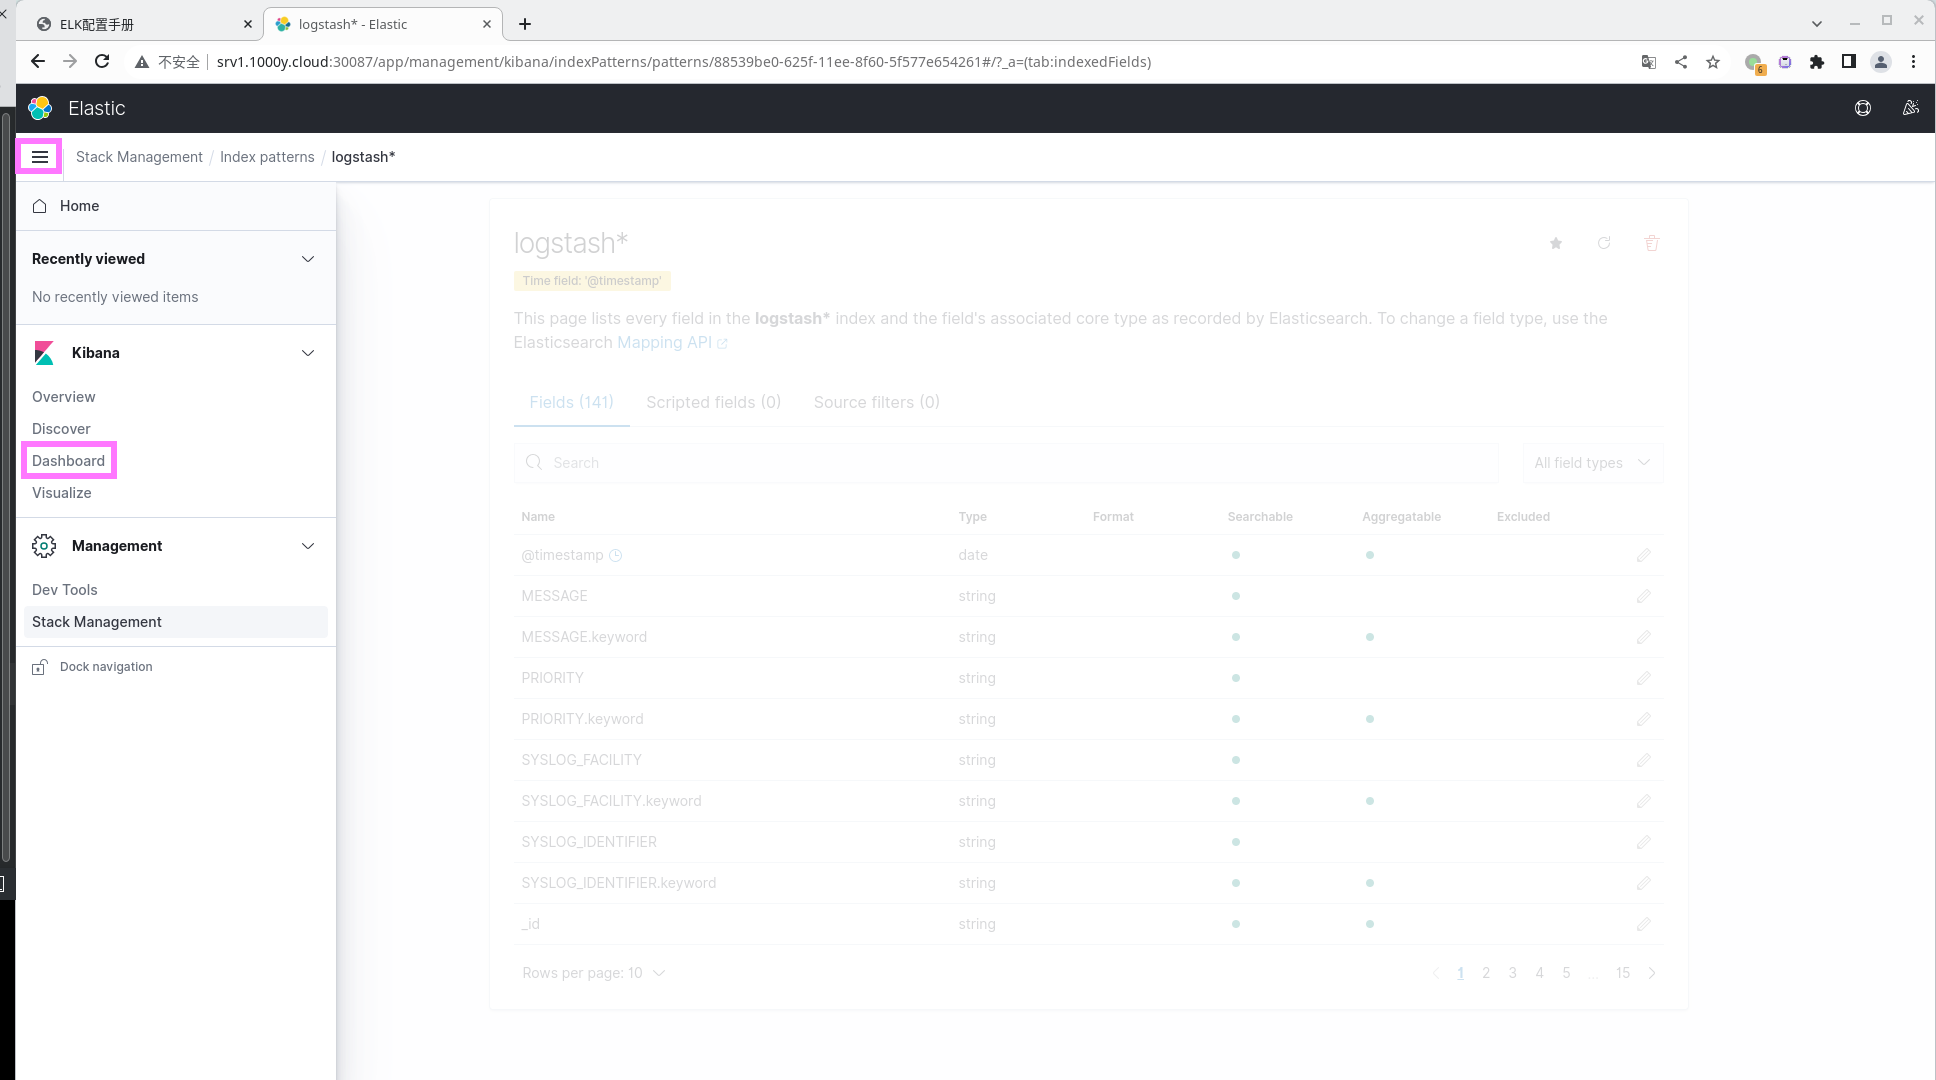This screenshot has height=1080, width=1936.
Task: Select the logstash* - Elastic browser tab
Action: 382,24
